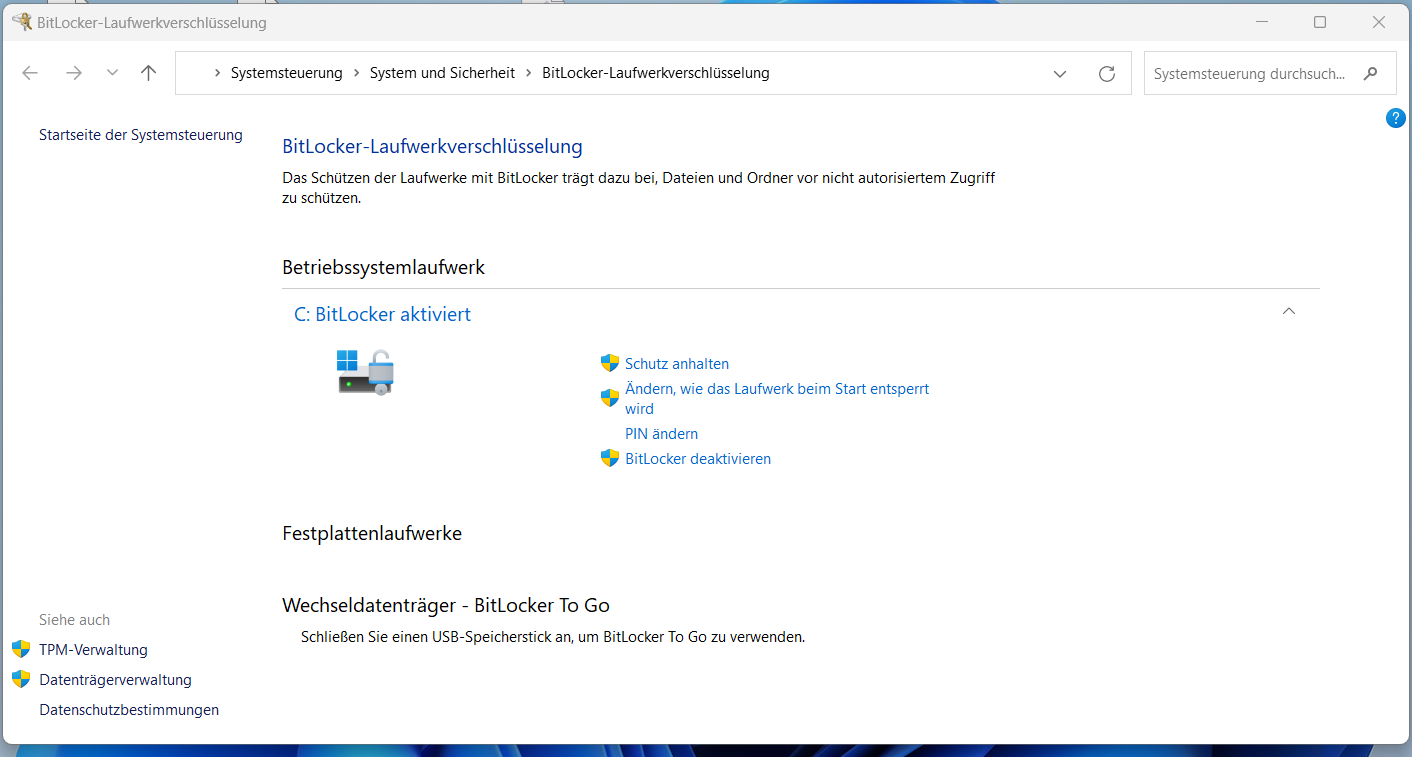1412x757 pixels.
Task: Click the search magnifier icon
Action: tap(1371, 73)
